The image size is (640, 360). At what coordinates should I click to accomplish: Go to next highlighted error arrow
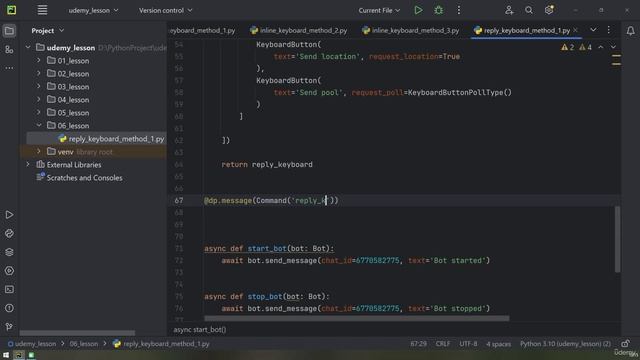pyautogui.click(x=613, y=47)
